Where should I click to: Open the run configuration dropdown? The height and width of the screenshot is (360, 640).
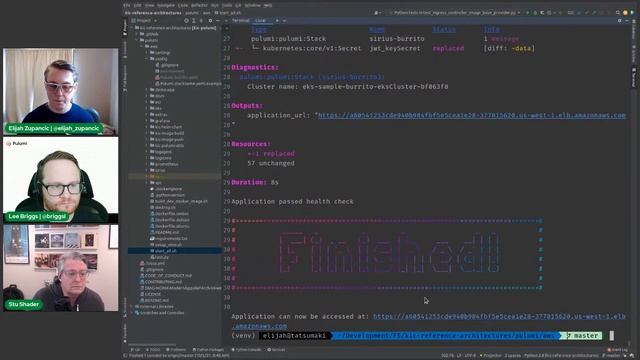click(x=455, y=13)
